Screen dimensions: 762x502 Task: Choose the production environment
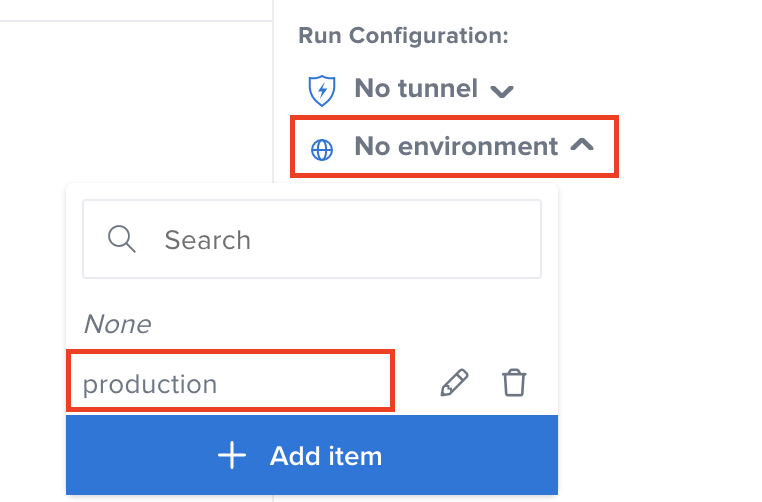(x=150, y=384)
